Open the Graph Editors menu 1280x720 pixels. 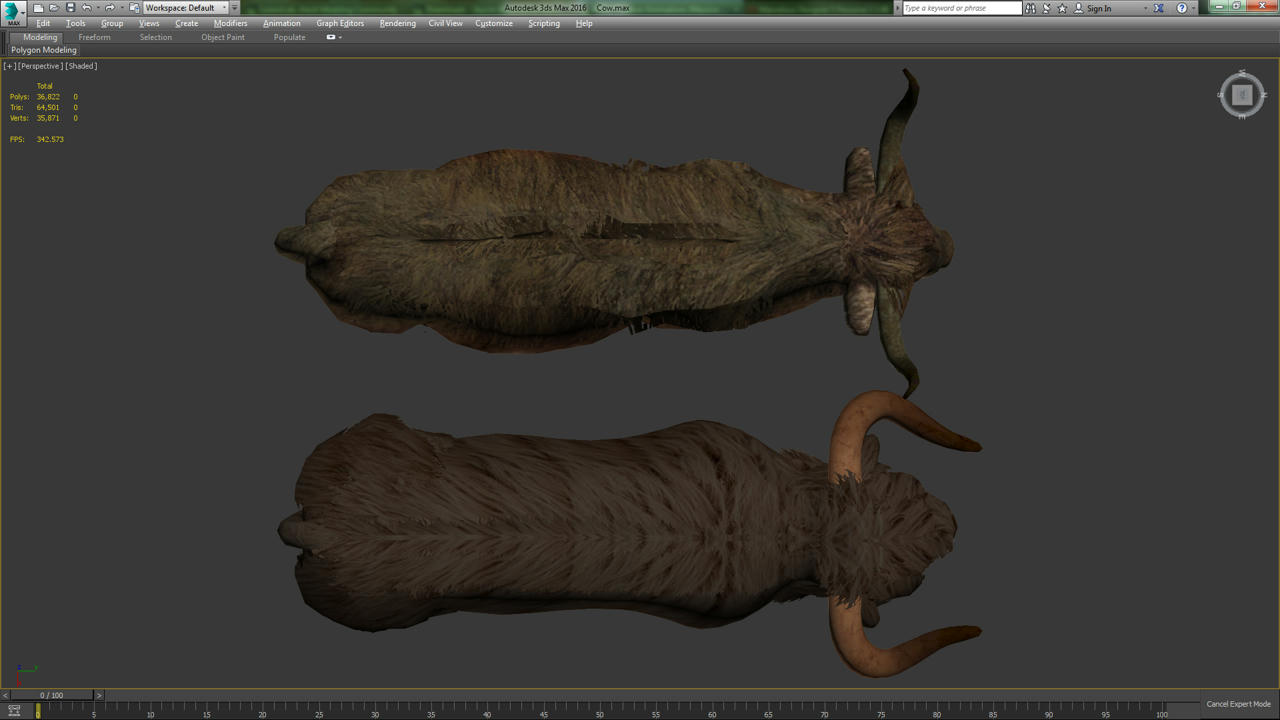341,23
